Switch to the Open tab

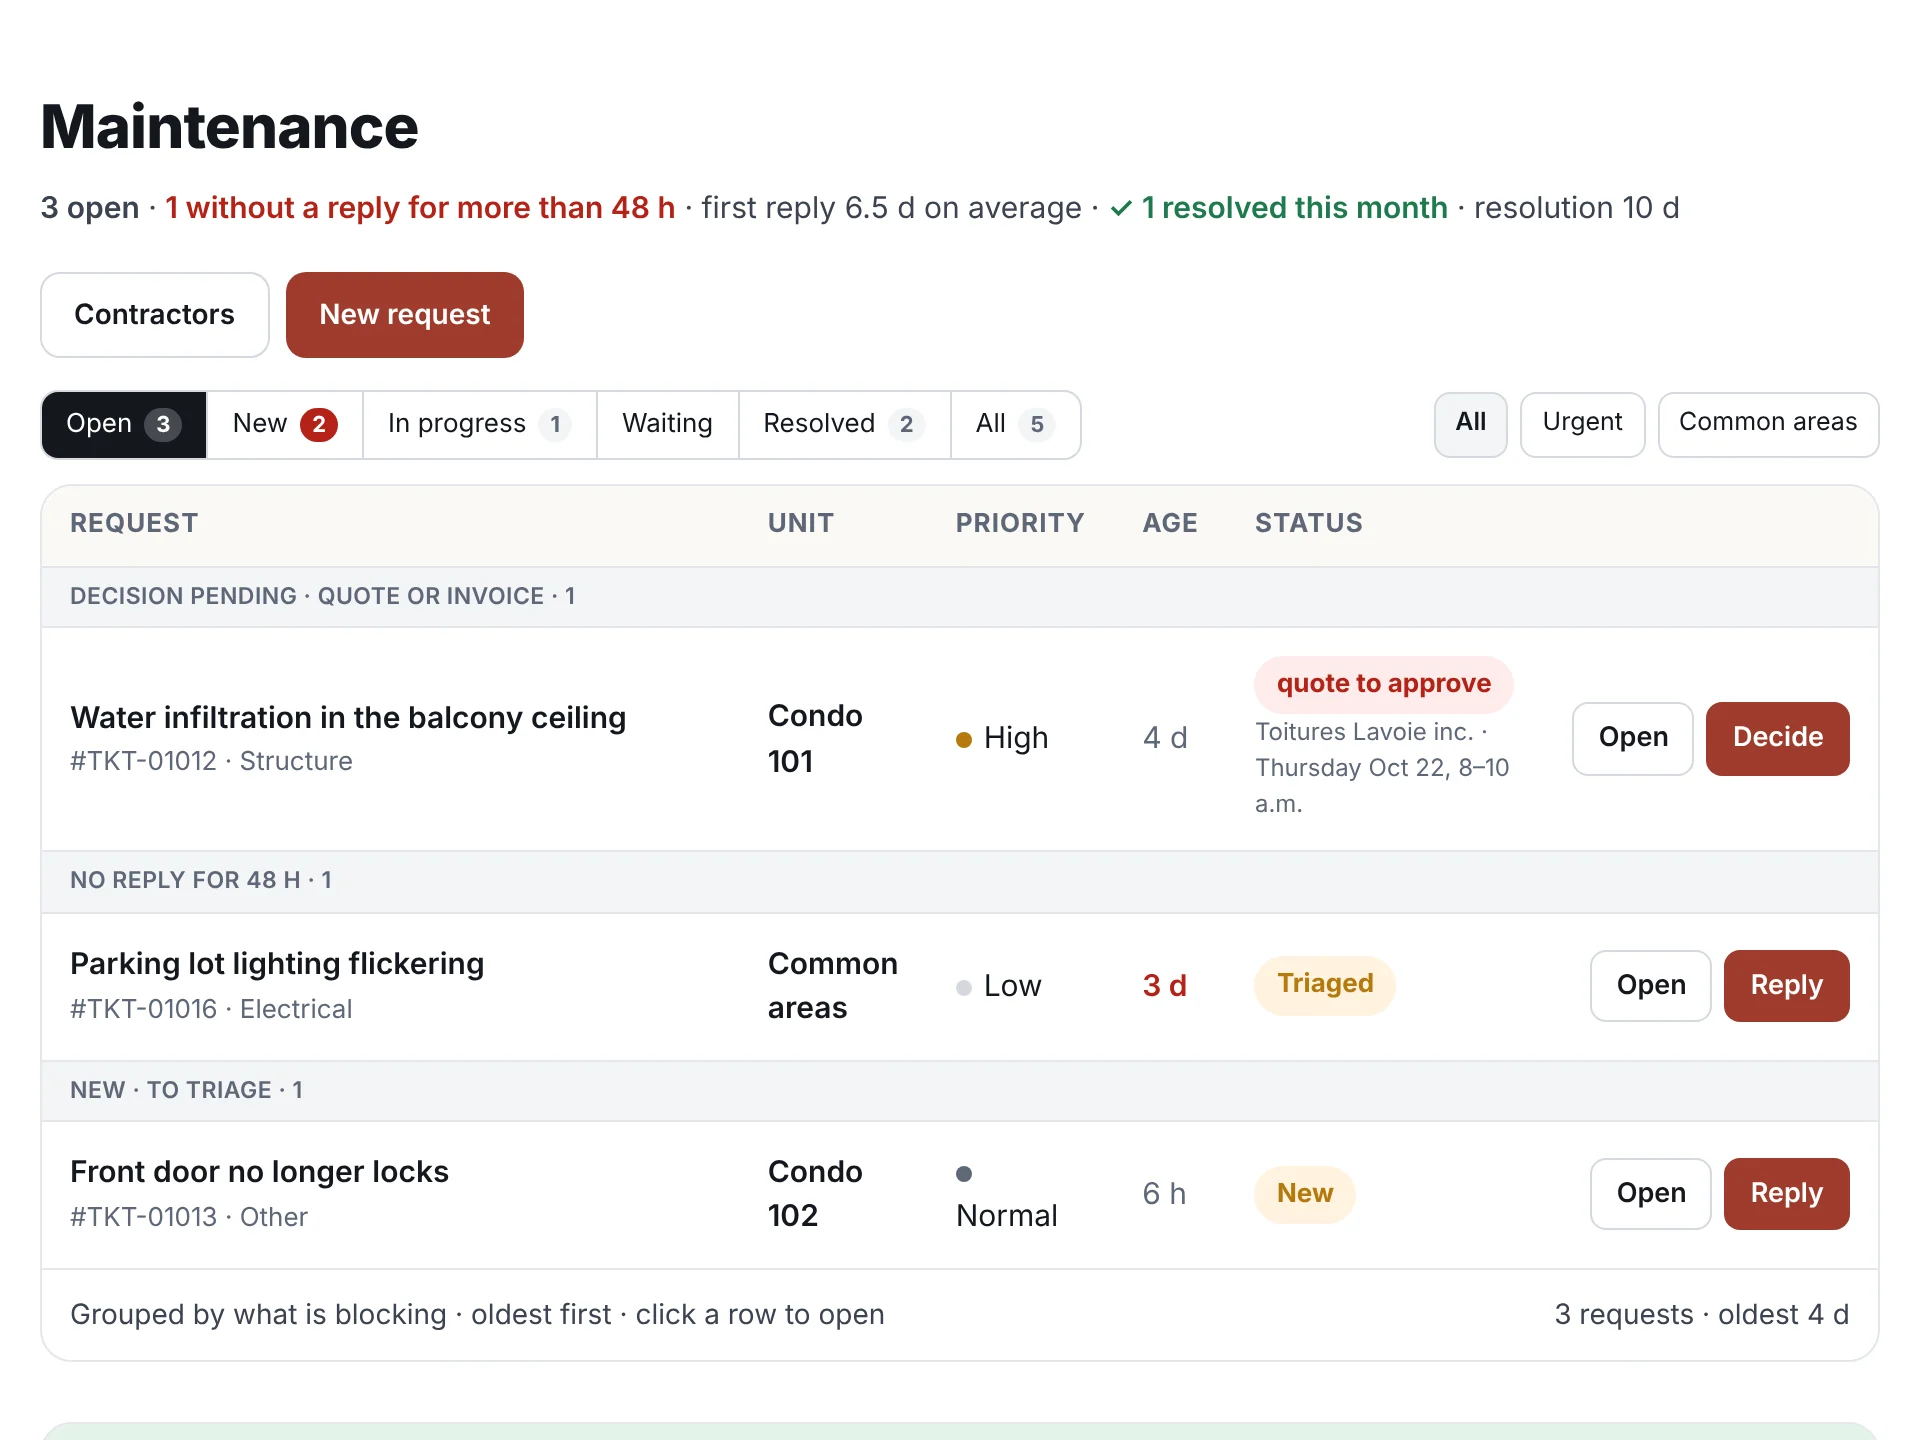[x=124, y=424]
